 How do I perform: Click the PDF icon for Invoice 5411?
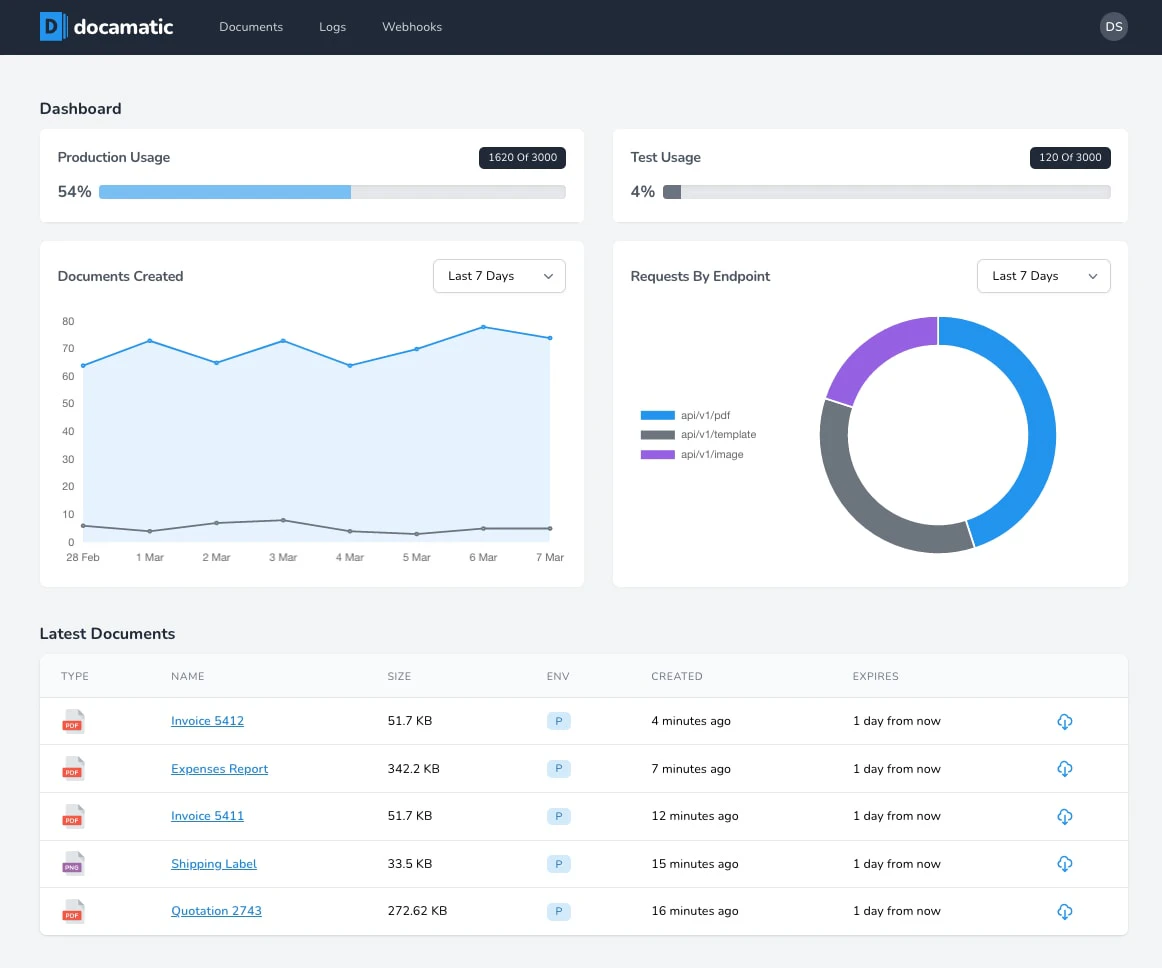[x=72, y=816]
